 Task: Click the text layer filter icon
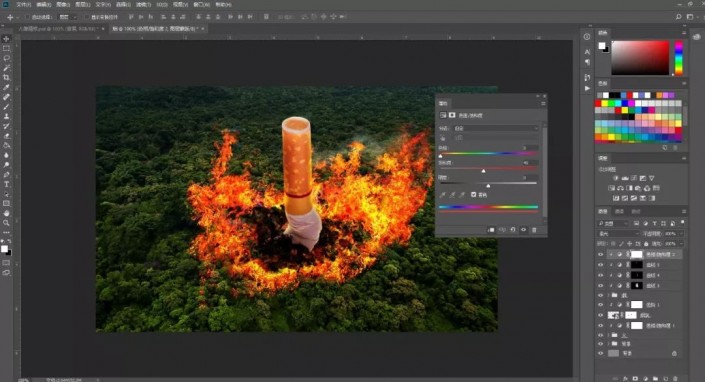click(x=654, y=223)
